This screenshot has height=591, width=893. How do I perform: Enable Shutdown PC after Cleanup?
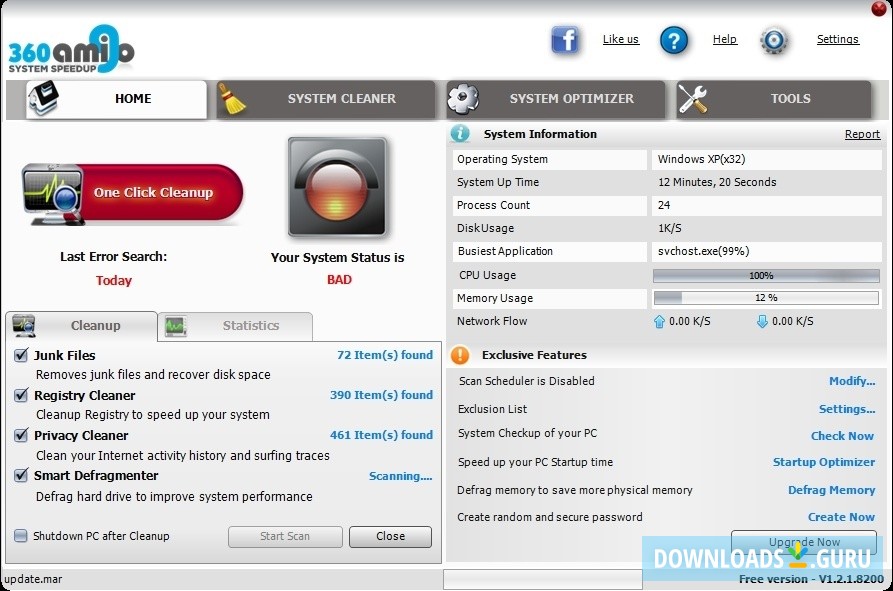(21, 536)
